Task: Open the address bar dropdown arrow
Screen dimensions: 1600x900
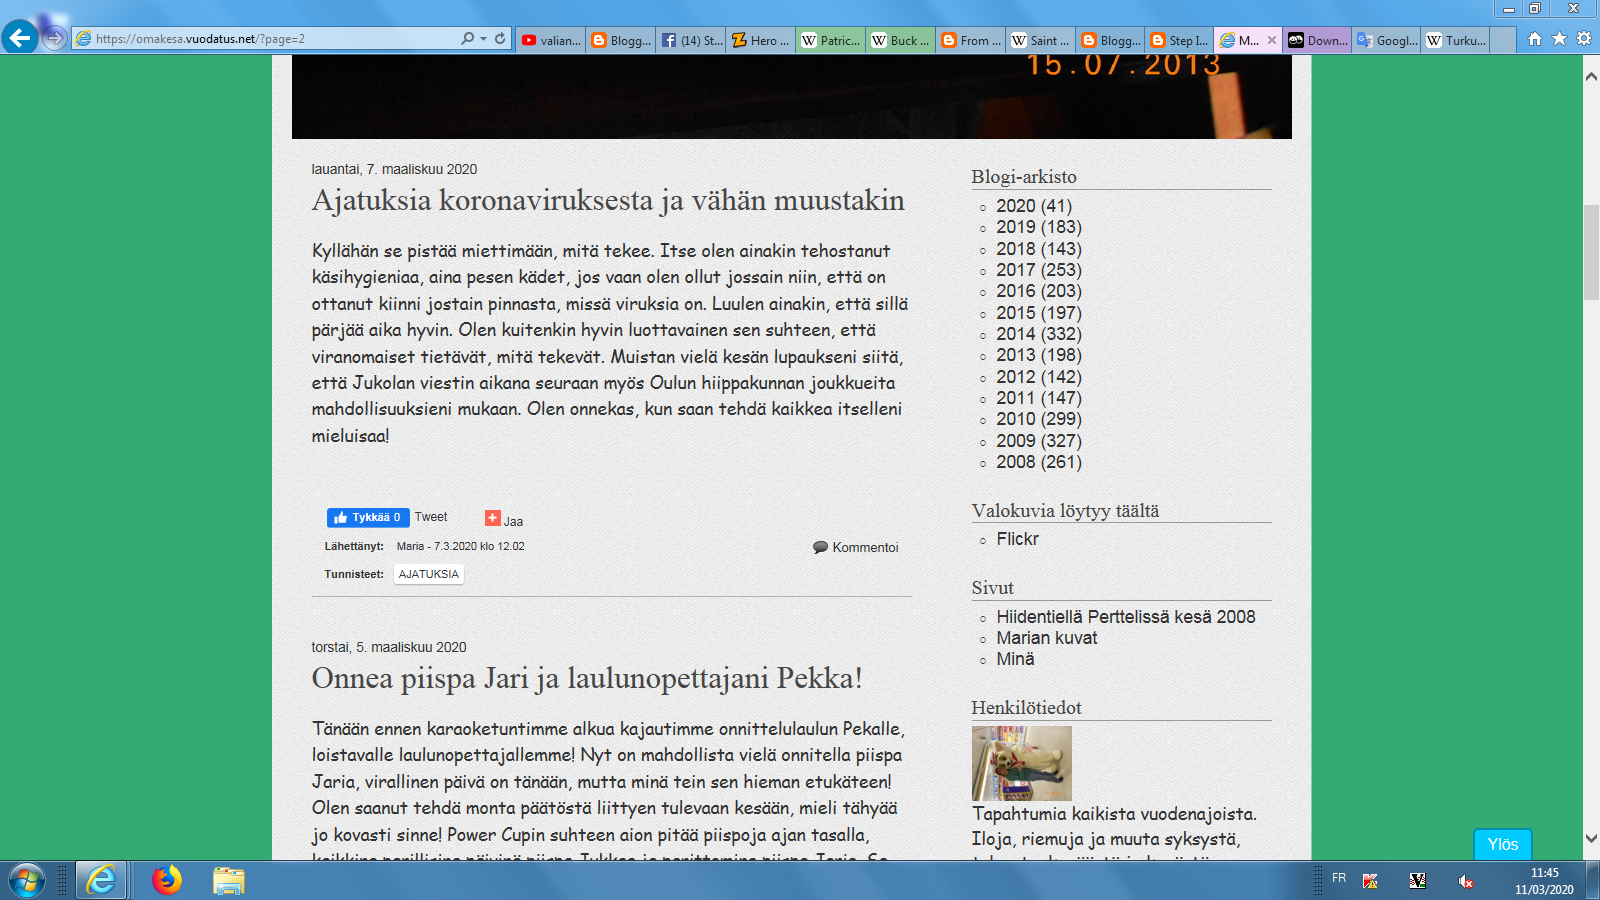Action: [x=484, y=38]
